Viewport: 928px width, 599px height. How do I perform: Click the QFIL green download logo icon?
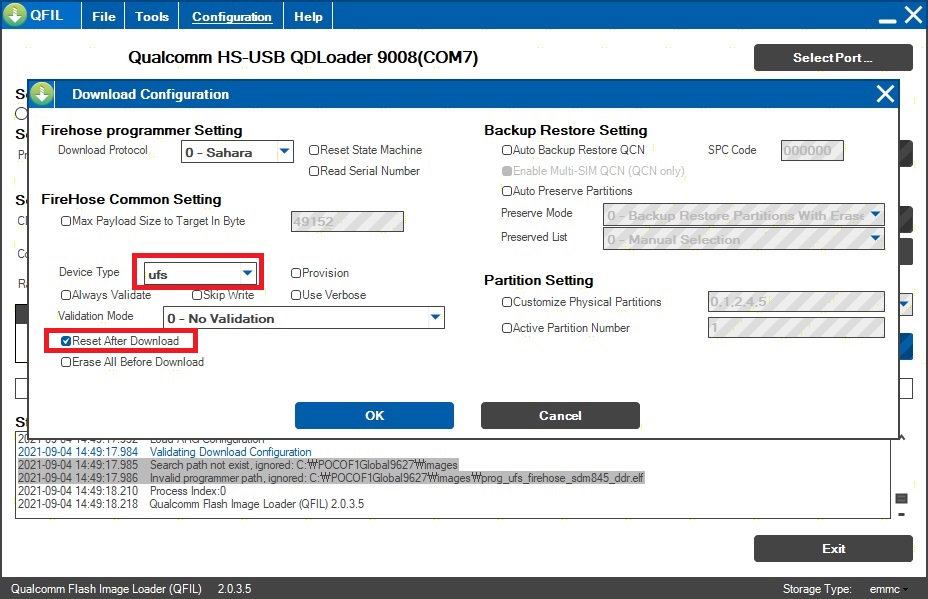pyautogui.click(x=15, y=14)
